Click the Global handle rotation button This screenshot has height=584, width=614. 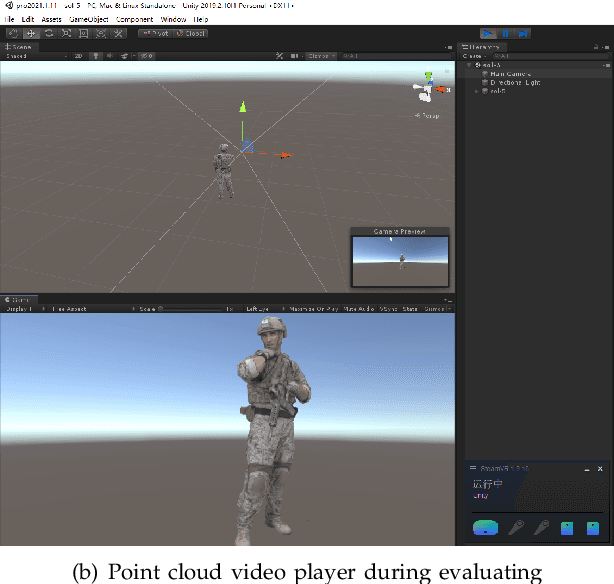(191, 33)
